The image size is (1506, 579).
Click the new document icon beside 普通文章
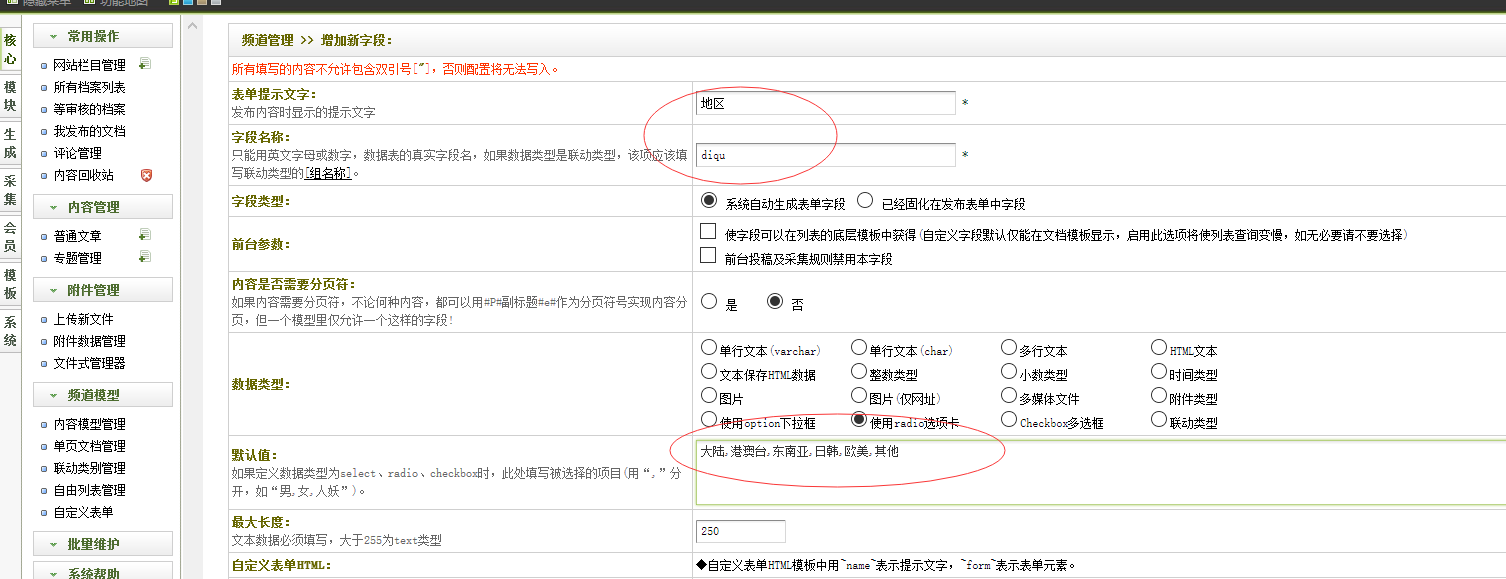145,235
